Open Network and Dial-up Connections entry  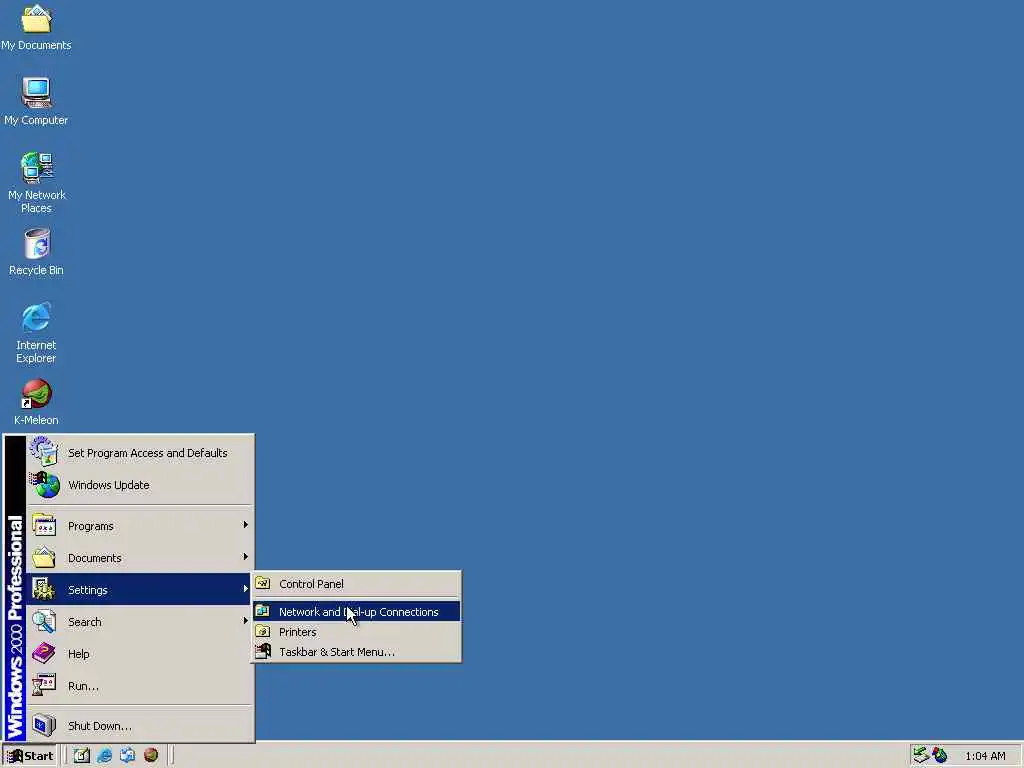tap(357, 611)
